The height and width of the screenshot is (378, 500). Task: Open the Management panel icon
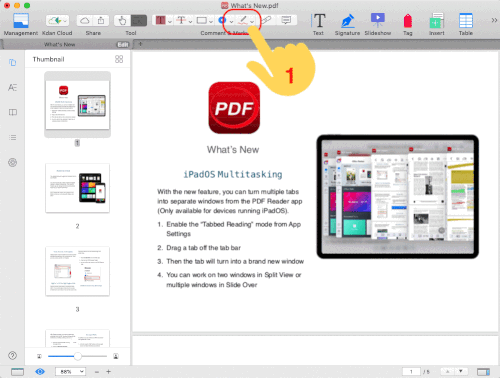coord(21,21)
